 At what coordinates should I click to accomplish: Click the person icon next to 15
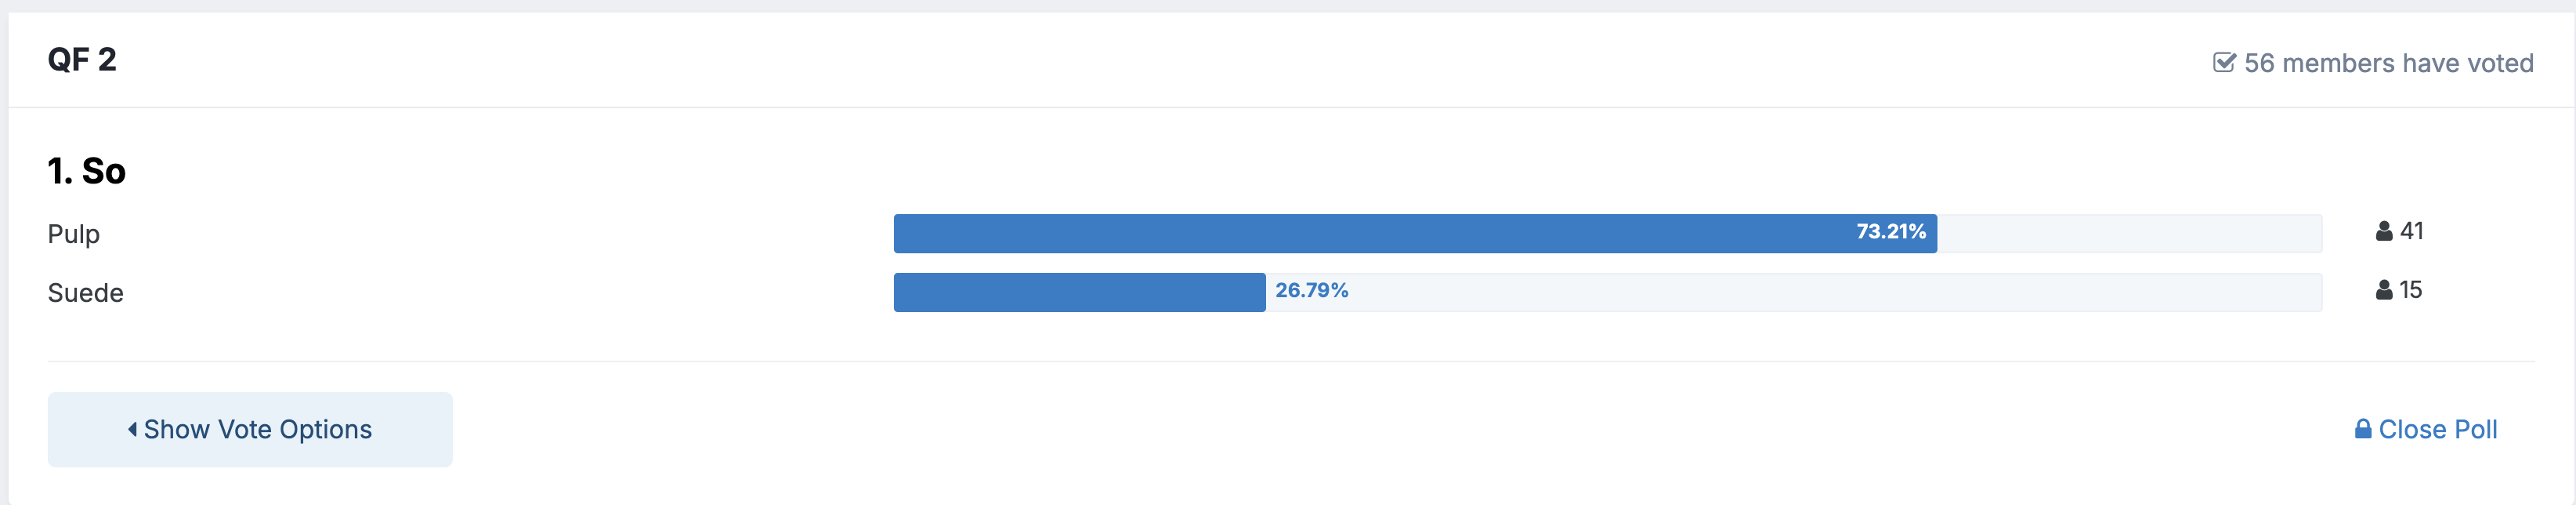click(2384, 290)
